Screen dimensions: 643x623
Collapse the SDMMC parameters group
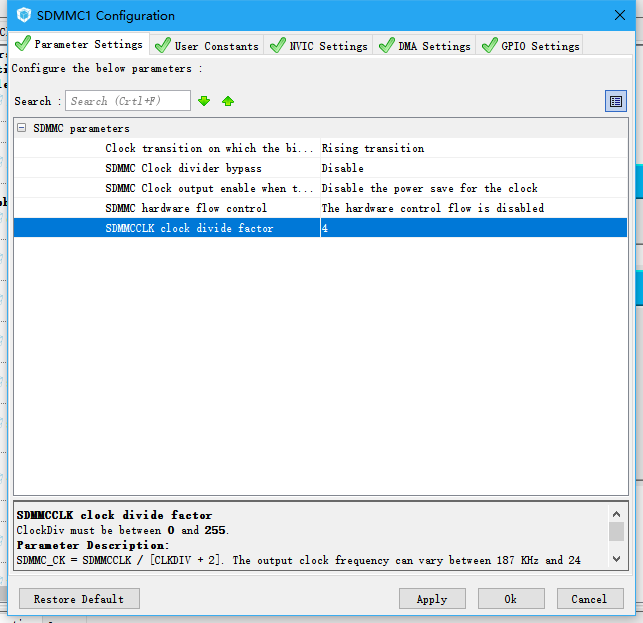click(22, 128)
